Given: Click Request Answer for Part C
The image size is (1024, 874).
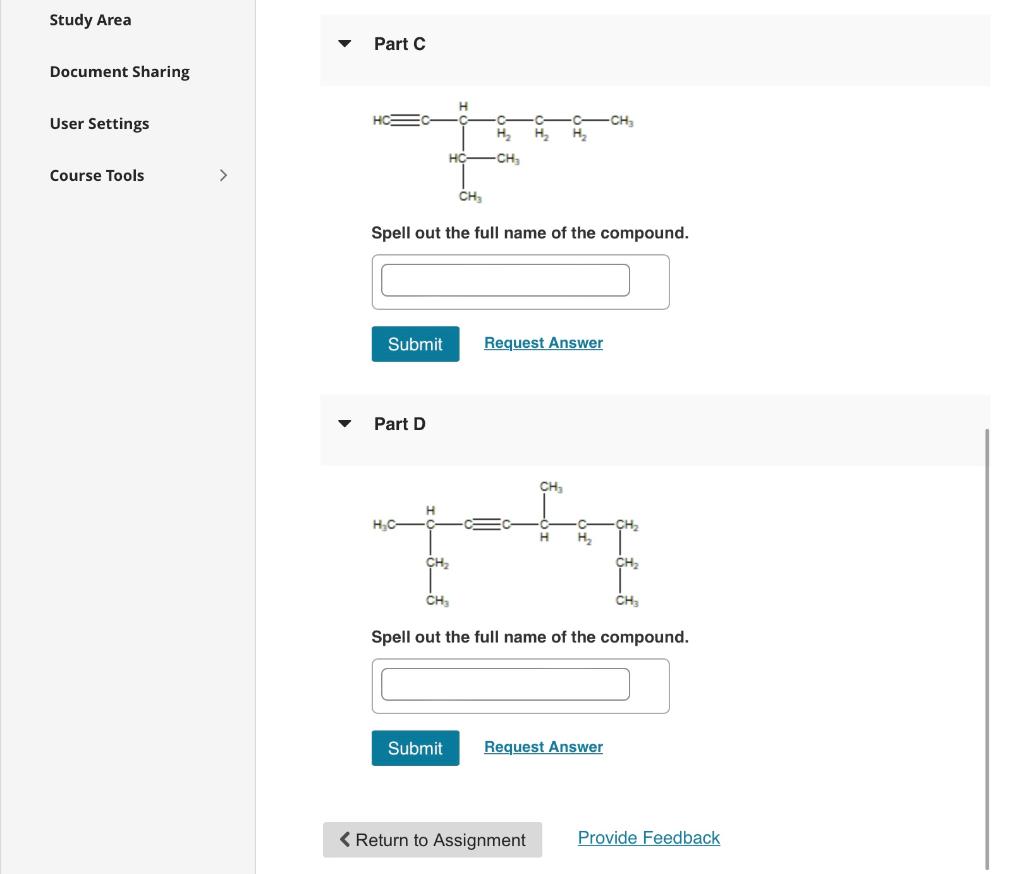Looking at the screenshot, I should pyautogui.click(x=543, y=342).
